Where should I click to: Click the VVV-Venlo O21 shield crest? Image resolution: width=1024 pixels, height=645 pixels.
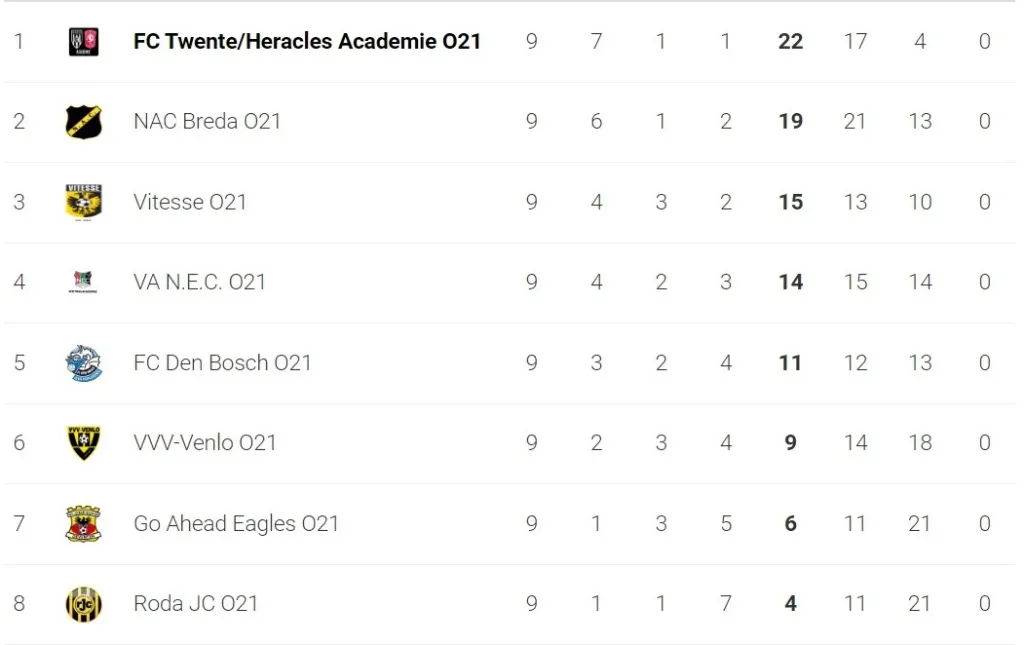coord(84,443)
